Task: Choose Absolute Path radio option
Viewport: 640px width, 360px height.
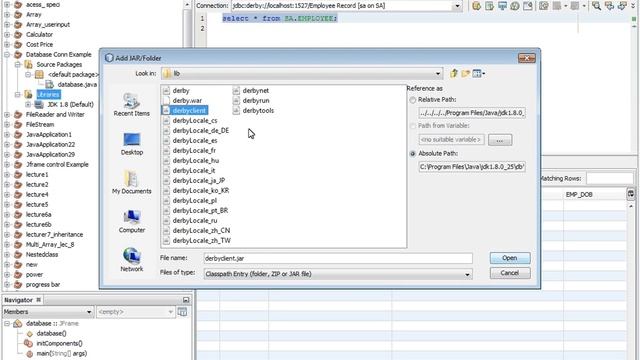Action: (413, 153)
